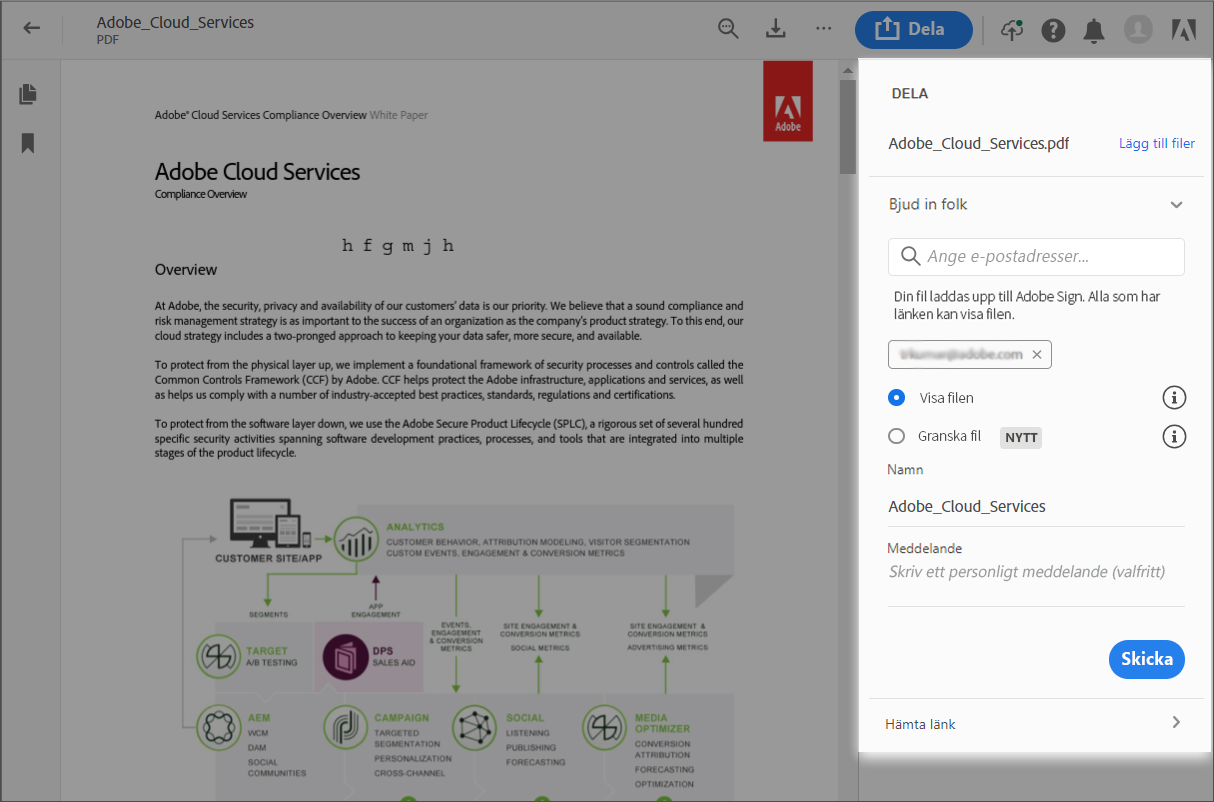Click the Analytics icon in the diagram
1214x802 pixels.
coord(356,541)
